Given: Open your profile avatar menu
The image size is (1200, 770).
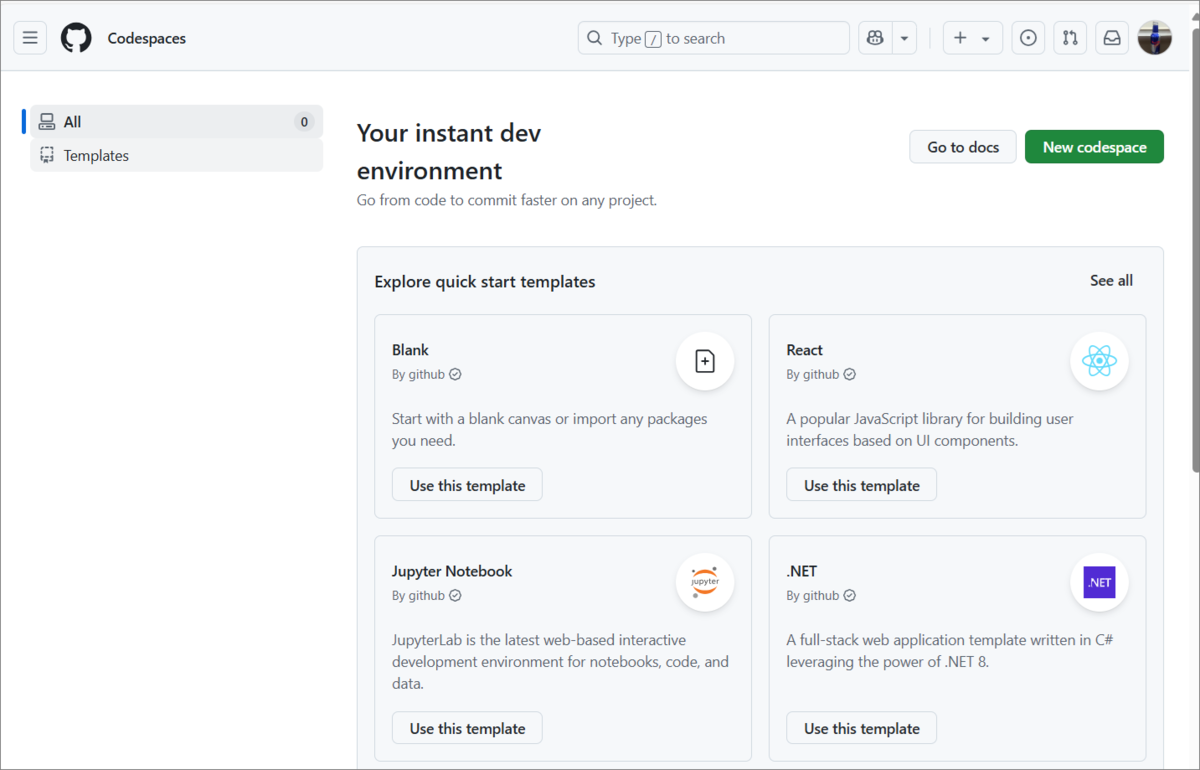Looking at the screenshot, I should coord(1154,37).
